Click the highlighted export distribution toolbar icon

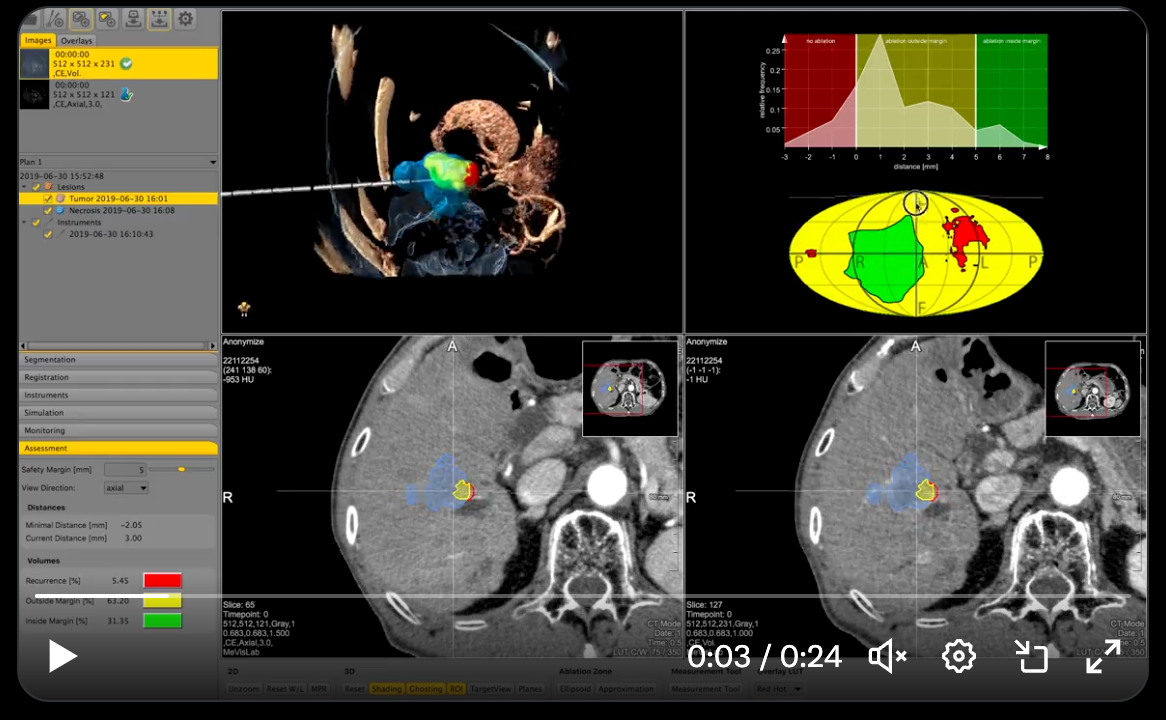click(x=159, y=19)
